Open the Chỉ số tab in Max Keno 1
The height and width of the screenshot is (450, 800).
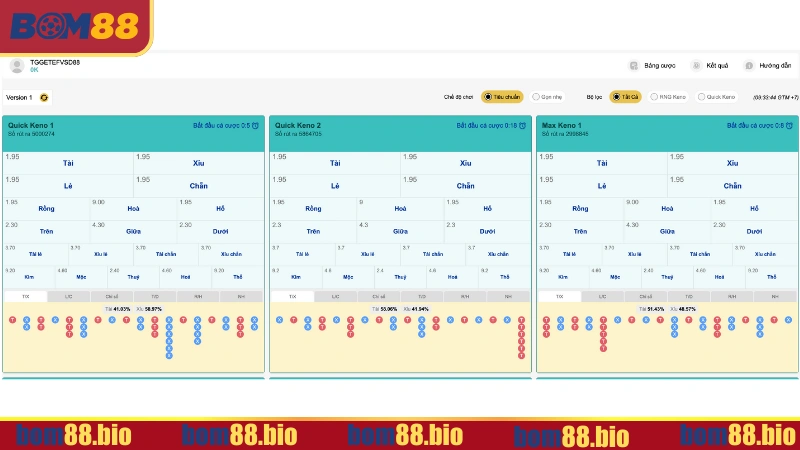645,296
